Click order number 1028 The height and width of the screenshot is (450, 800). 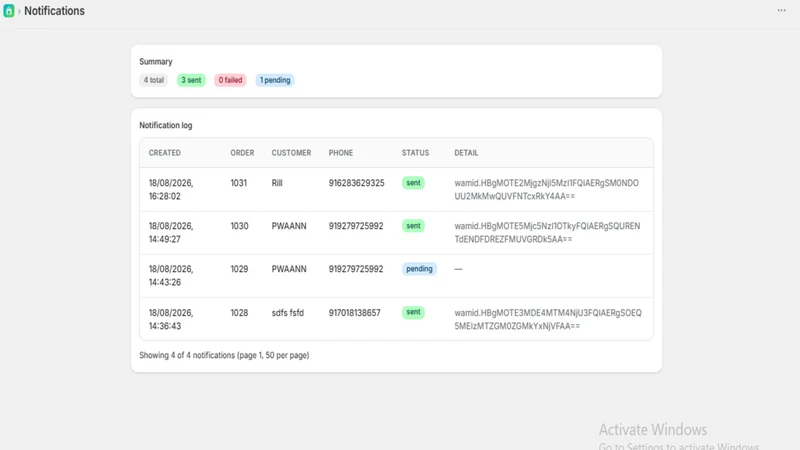239,313
